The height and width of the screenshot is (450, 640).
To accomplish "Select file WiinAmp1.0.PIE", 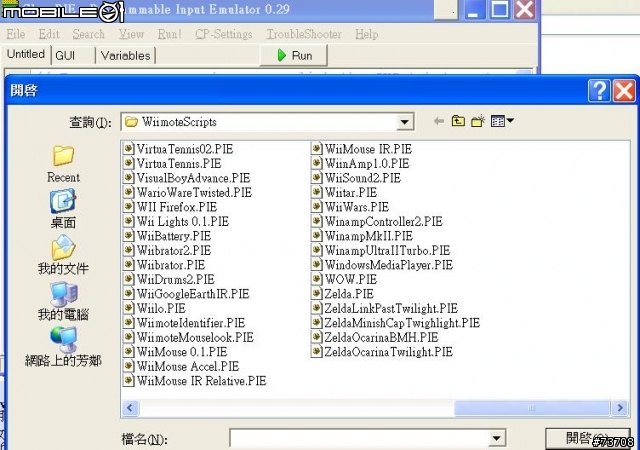I will (367, 163).
